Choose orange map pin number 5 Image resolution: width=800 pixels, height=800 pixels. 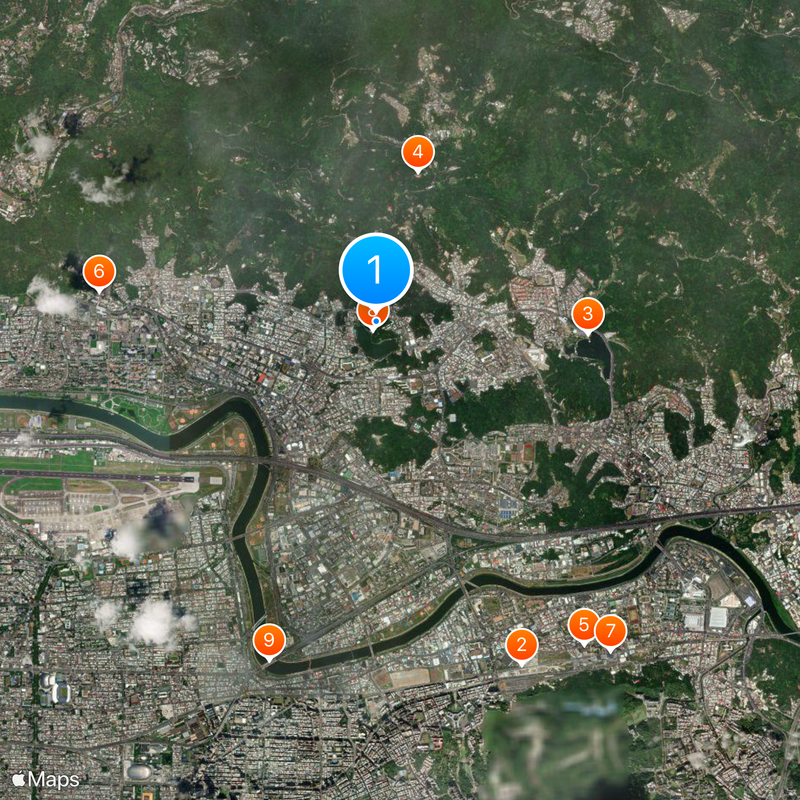coord(583,625)
